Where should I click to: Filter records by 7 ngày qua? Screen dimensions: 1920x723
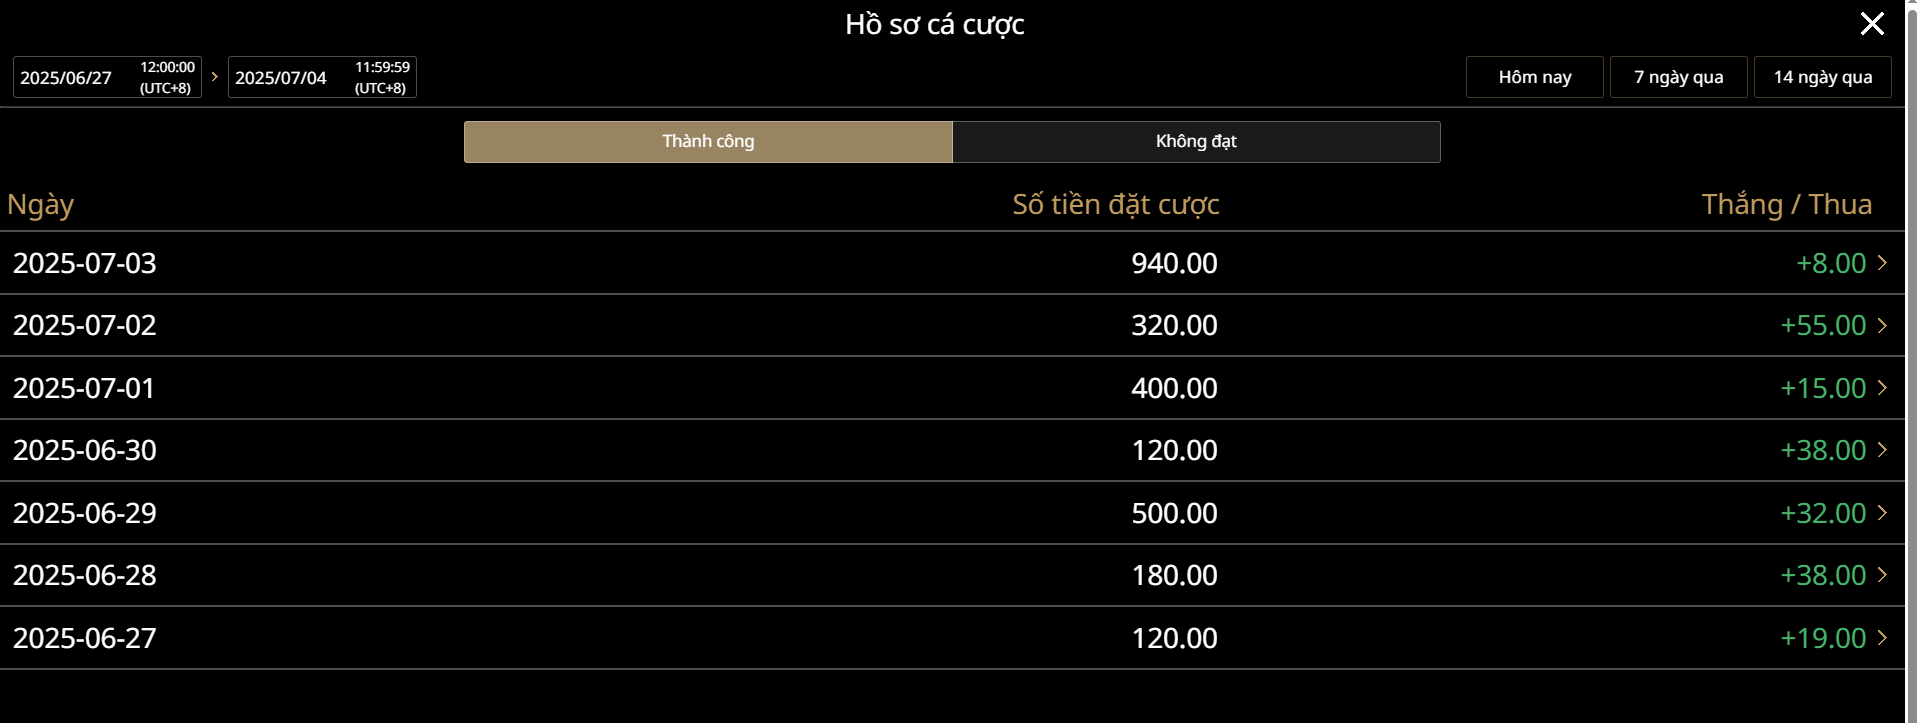point(1678,77)
